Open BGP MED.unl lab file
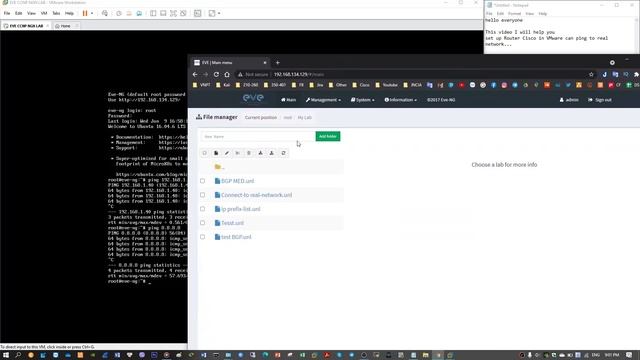Viewport: 640px width, 360px height. click(237, 181)
